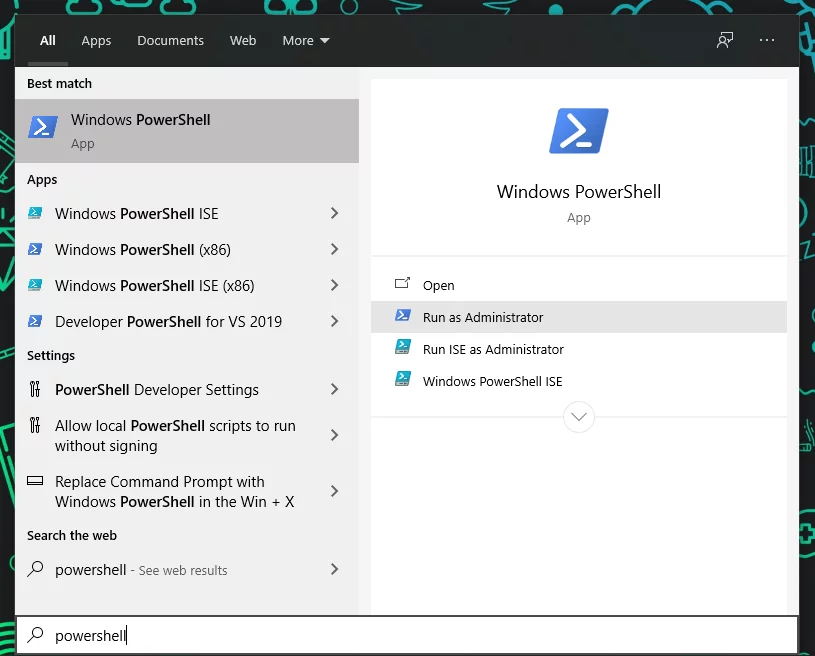Select the Windows PowerShell ISE result text
815x656 pixels.
point(137,214)
